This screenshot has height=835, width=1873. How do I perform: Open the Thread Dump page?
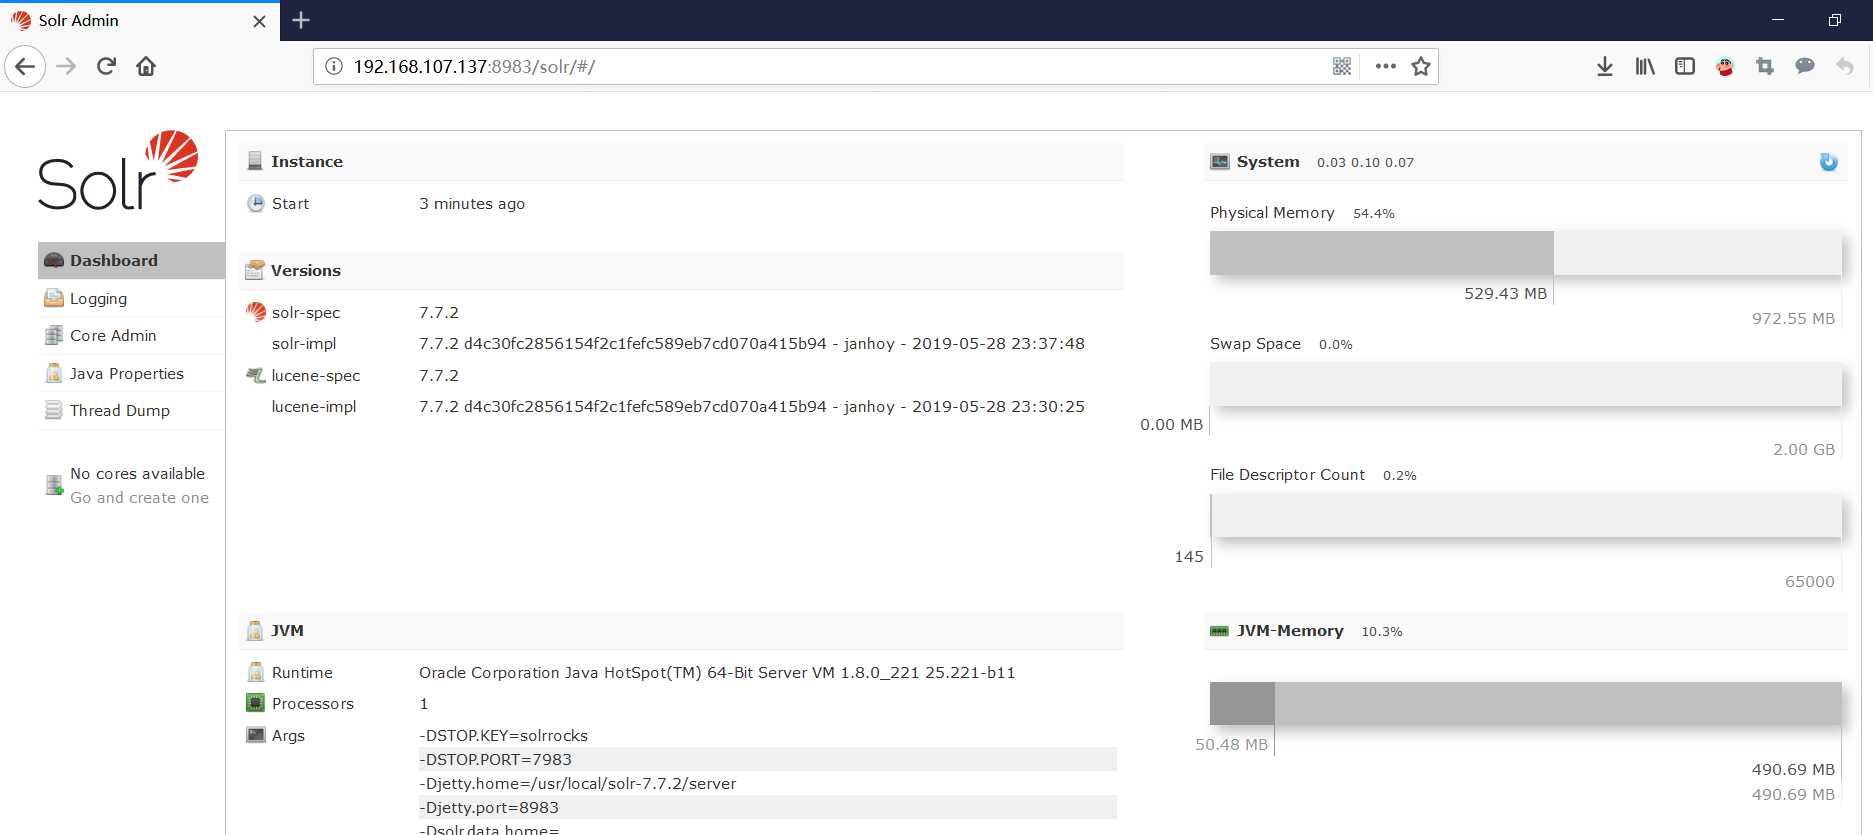(131, 410)
